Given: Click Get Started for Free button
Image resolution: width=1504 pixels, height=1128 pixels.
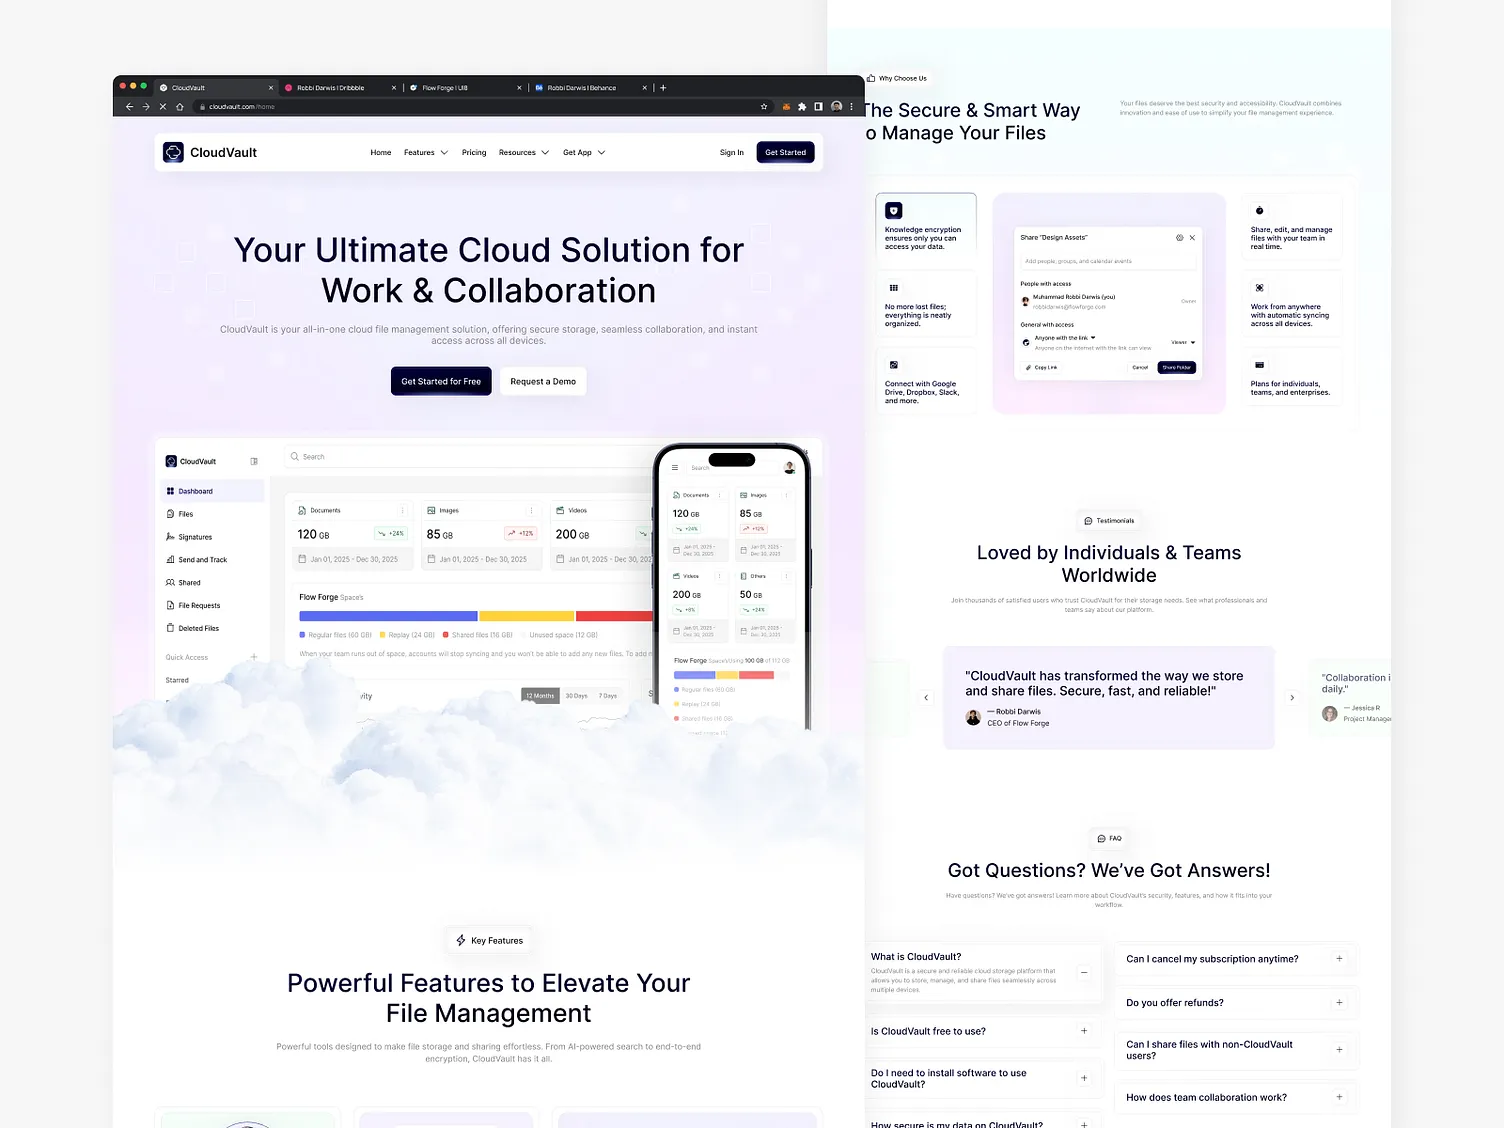Looking at the screenshot, I should point(441,381).
